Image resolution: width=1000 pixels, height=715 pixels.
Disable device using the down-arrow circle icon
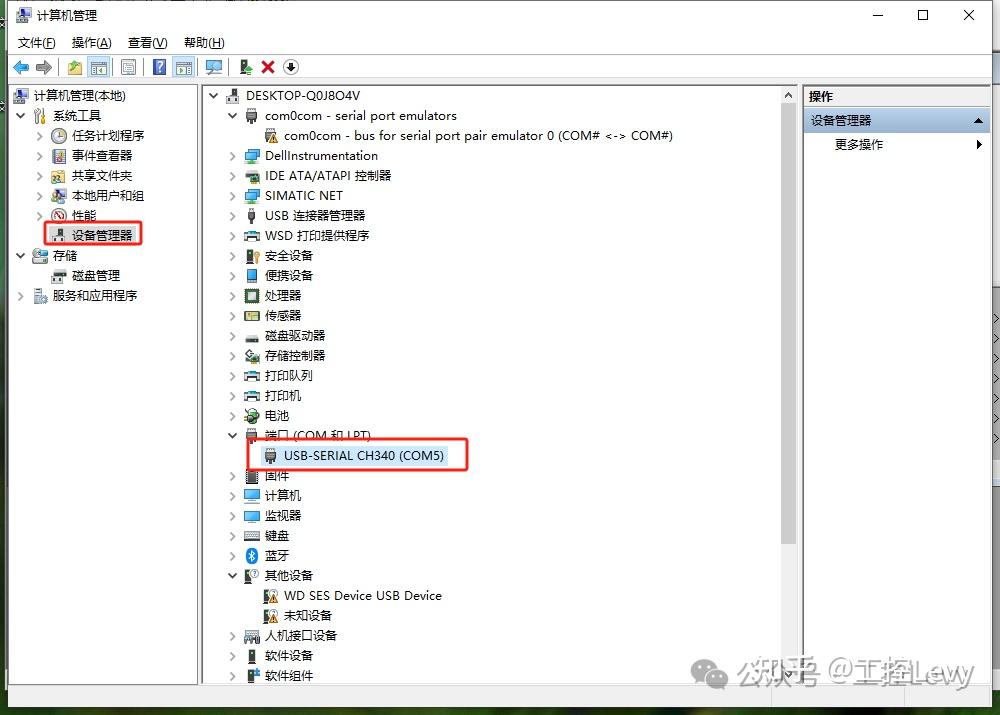[x=290, y=66]
